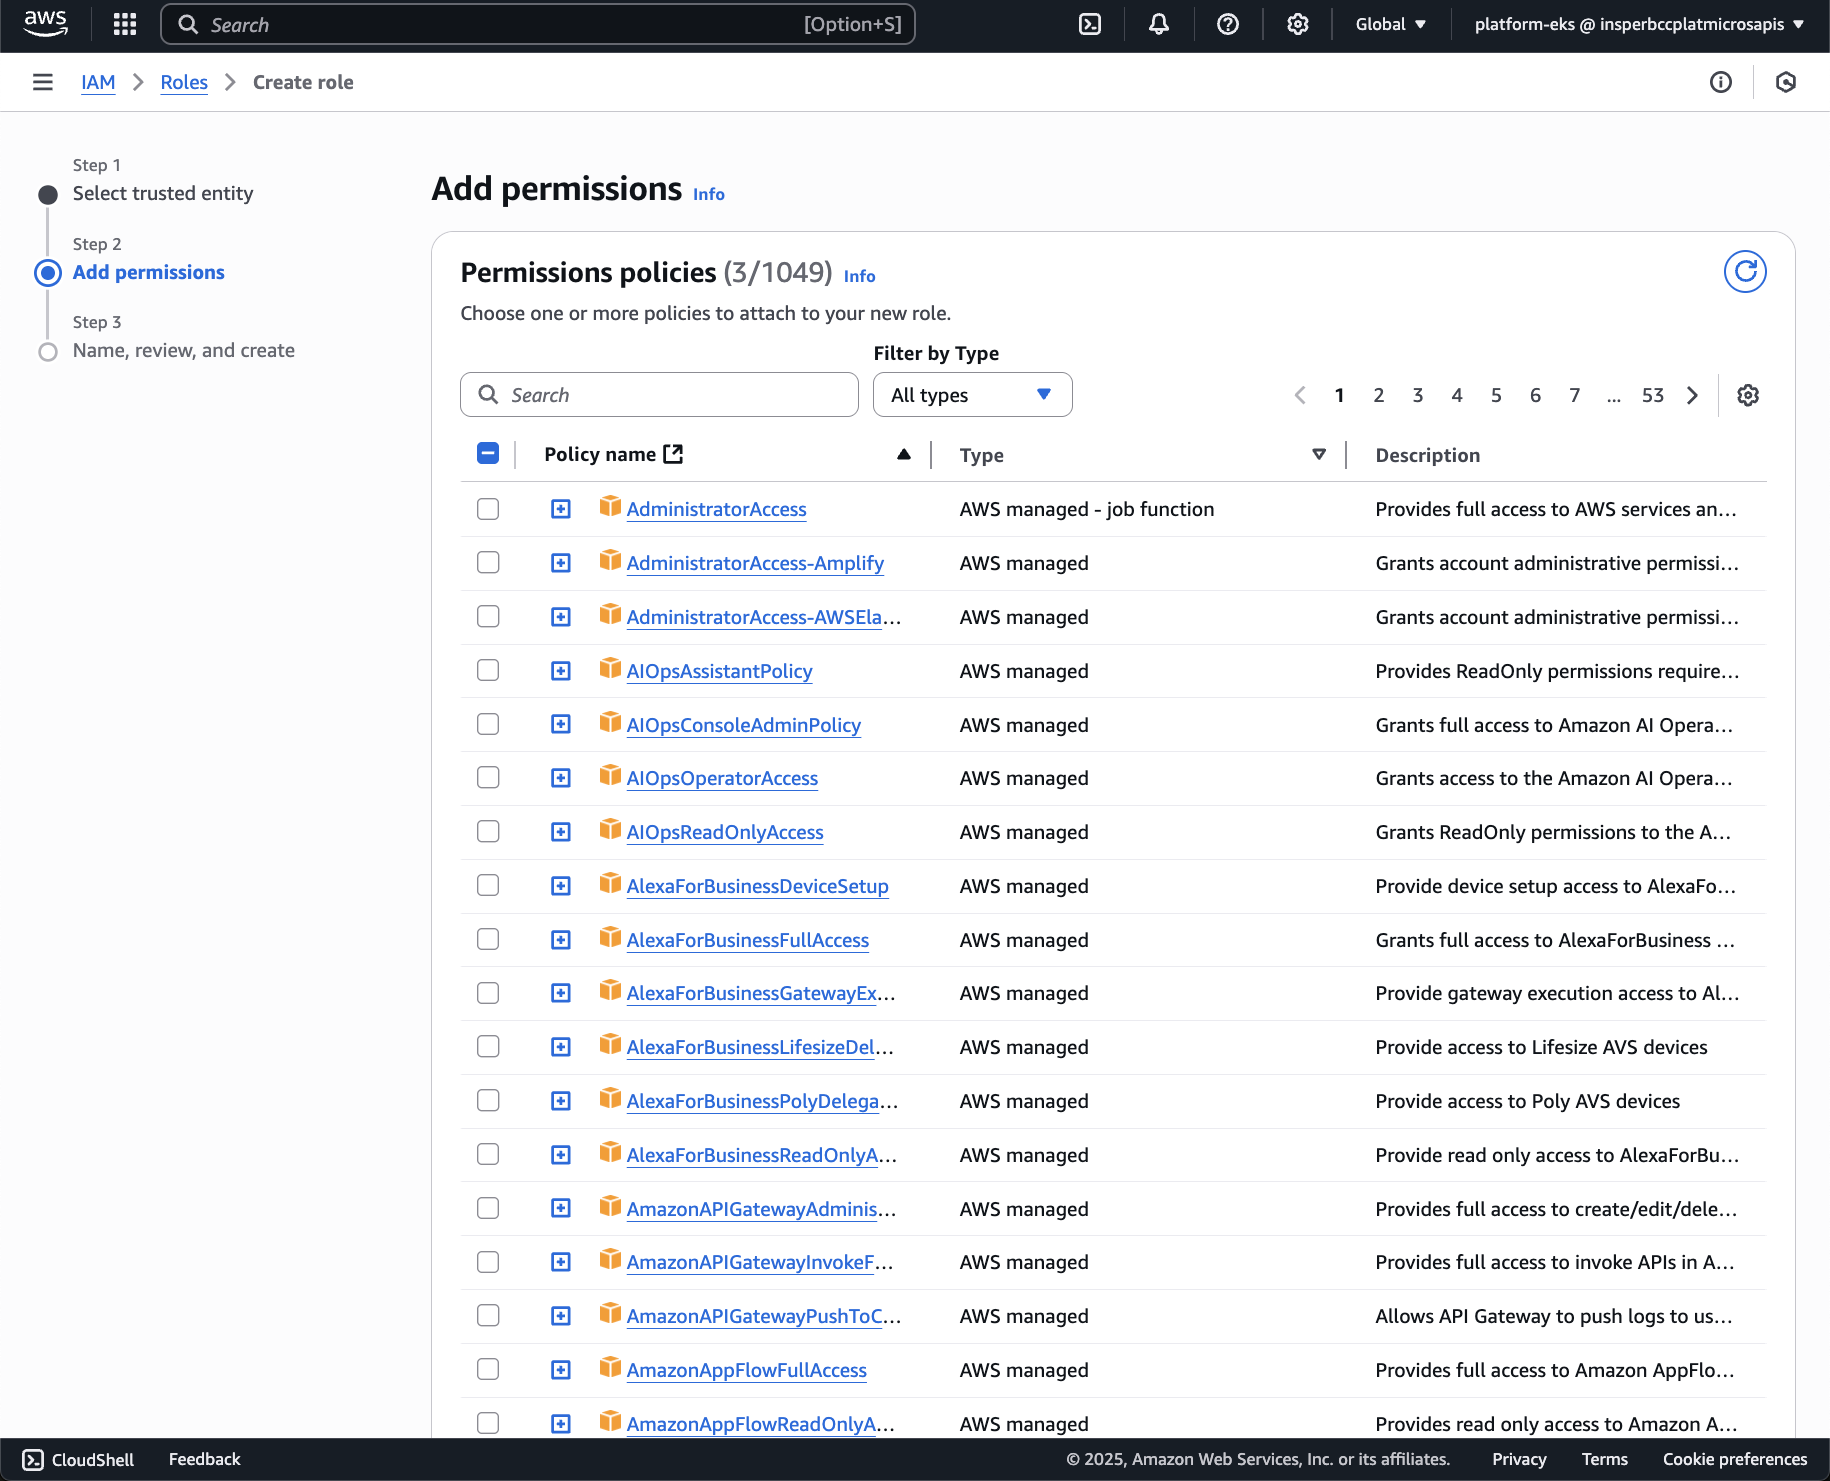Viewport: 1830px width, 1481px height.
Task: Go to page 7 of policies
Action: coord(1575,395)
